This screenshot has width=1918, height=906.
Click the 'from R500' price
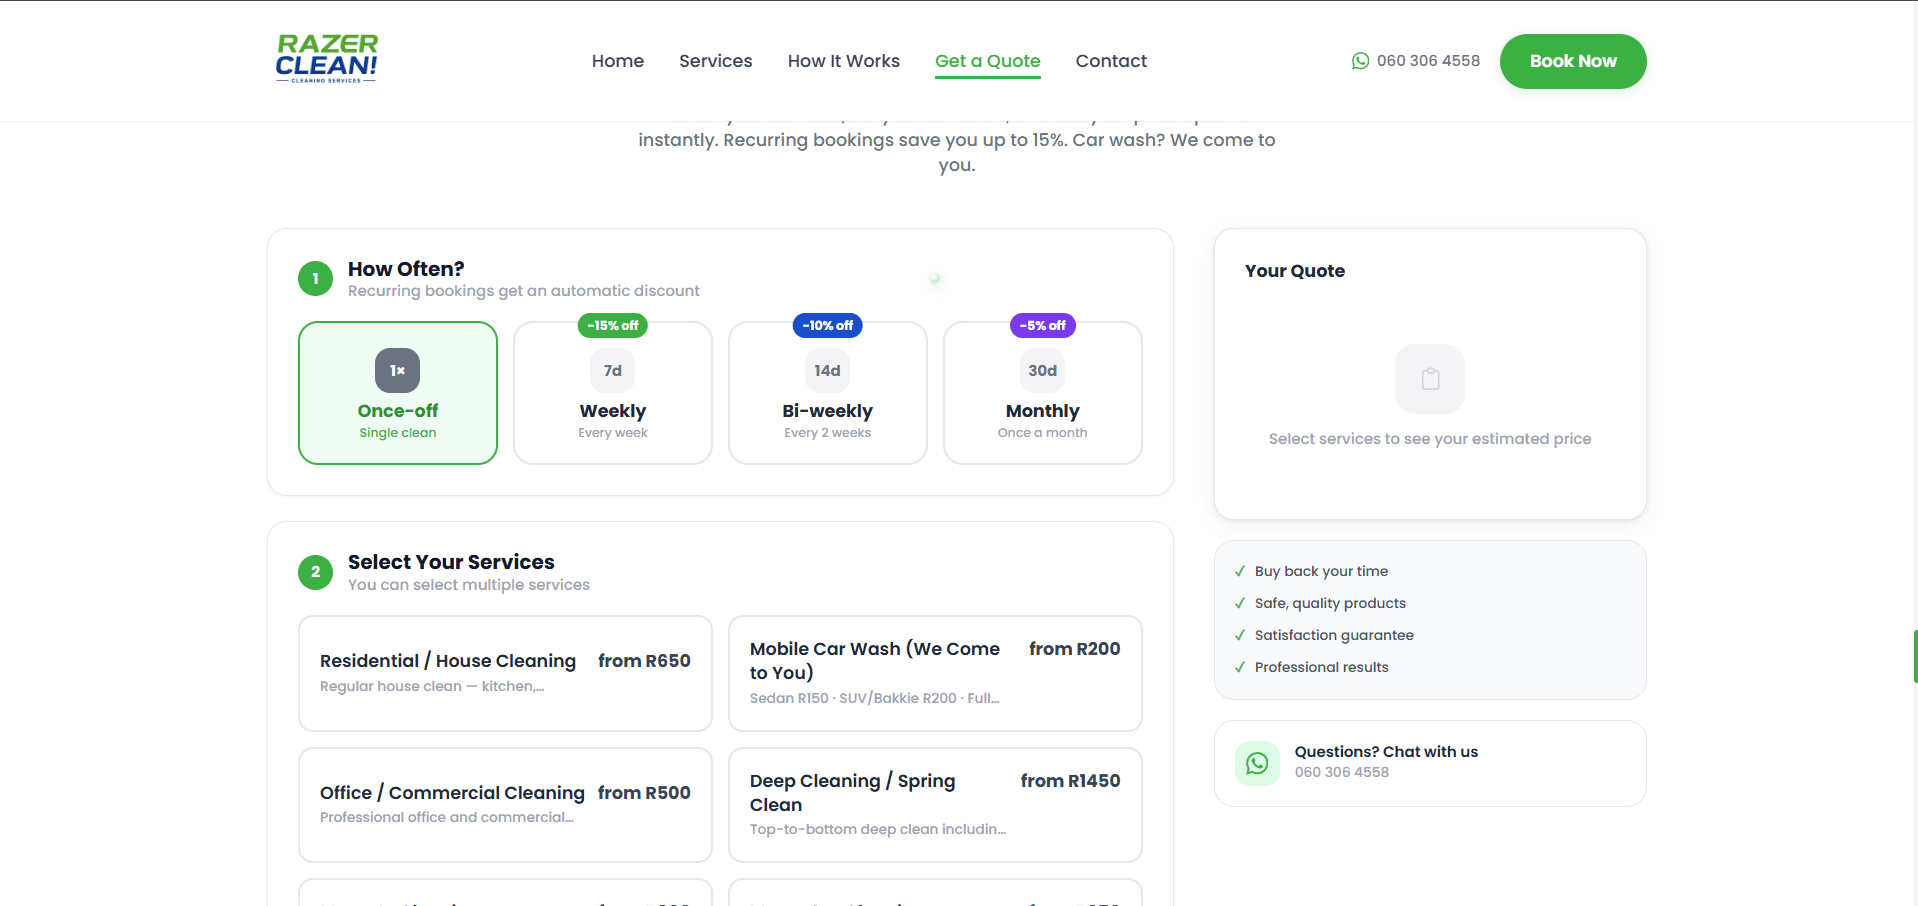[644, 793]
